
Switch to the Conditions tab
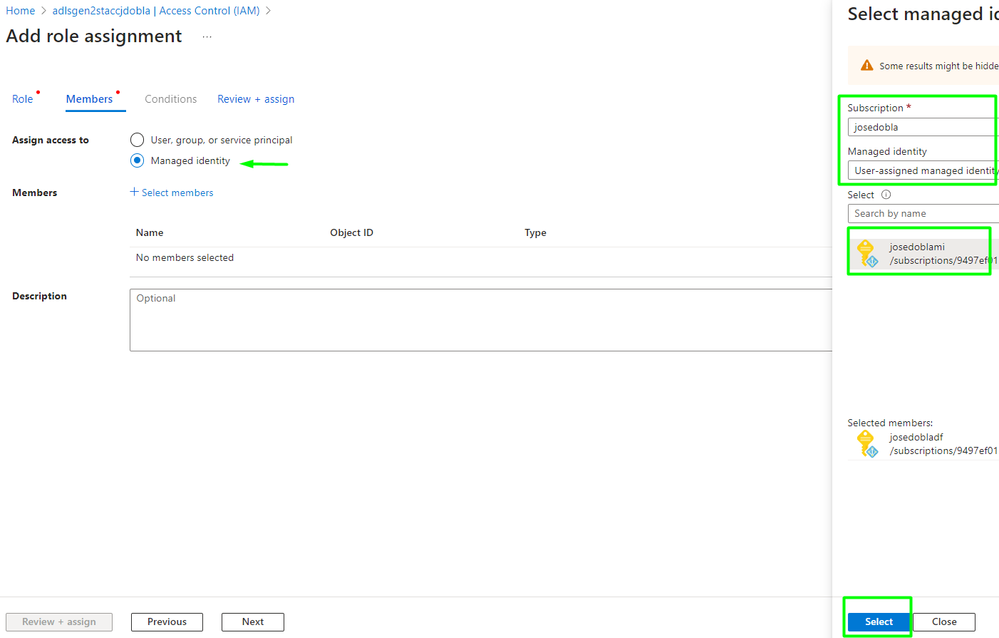click(171, 99)
